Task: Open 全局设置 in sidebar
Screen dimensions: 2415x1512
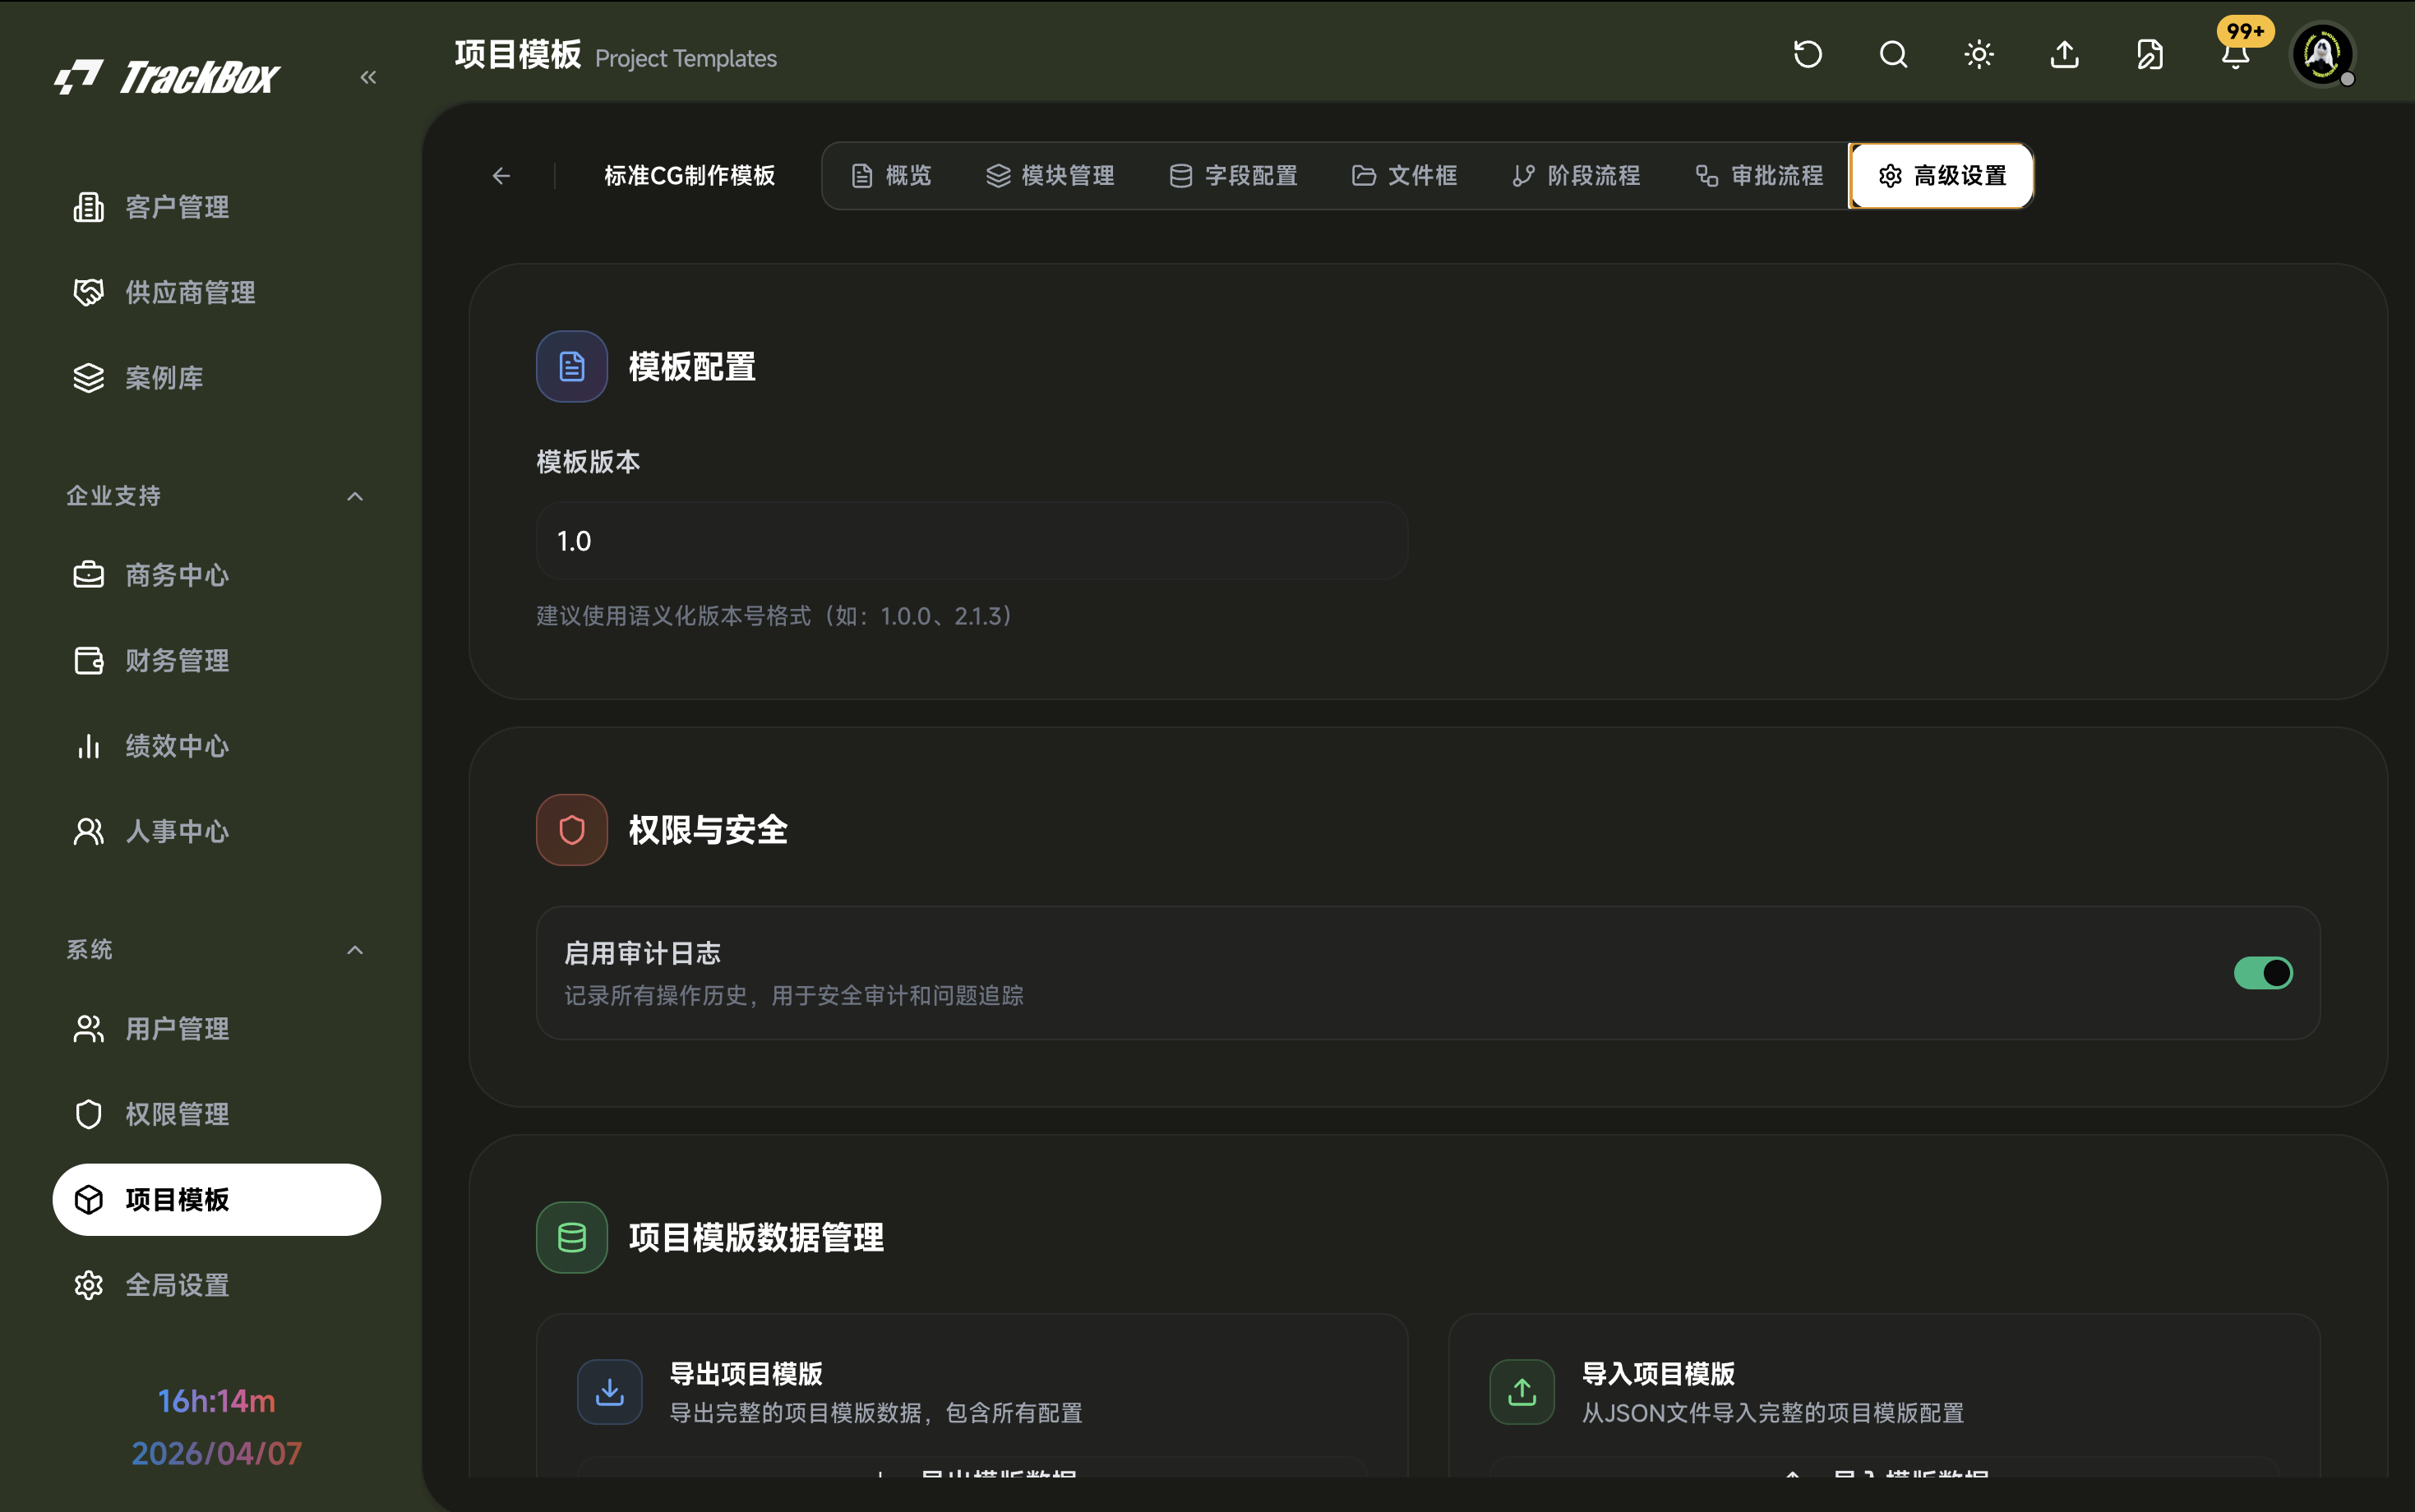Action: click(216, 1285)
